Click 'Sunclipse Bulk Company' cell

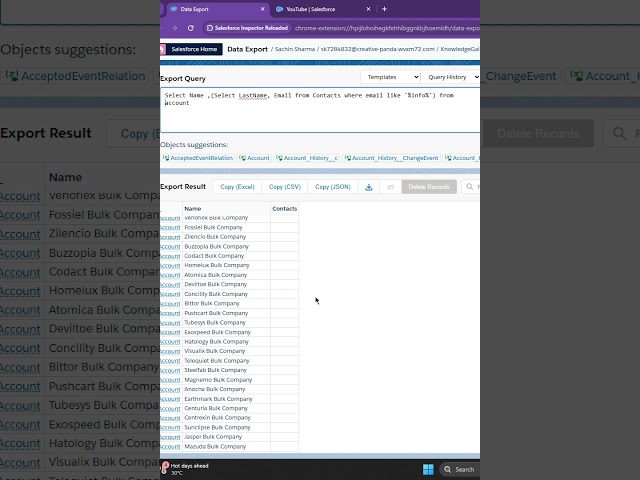click(226, 428)
